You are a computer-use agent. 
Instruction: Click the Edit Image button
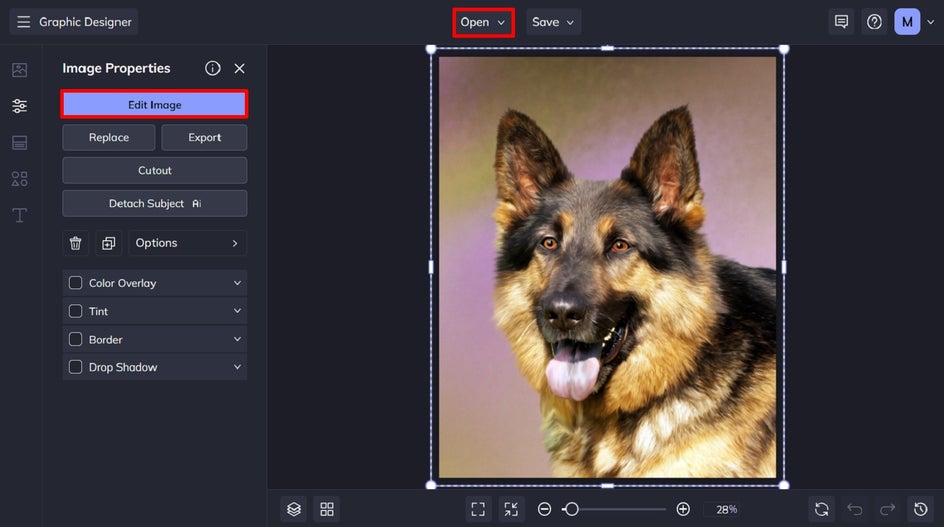pyautogui.click(x=154, y=104)
